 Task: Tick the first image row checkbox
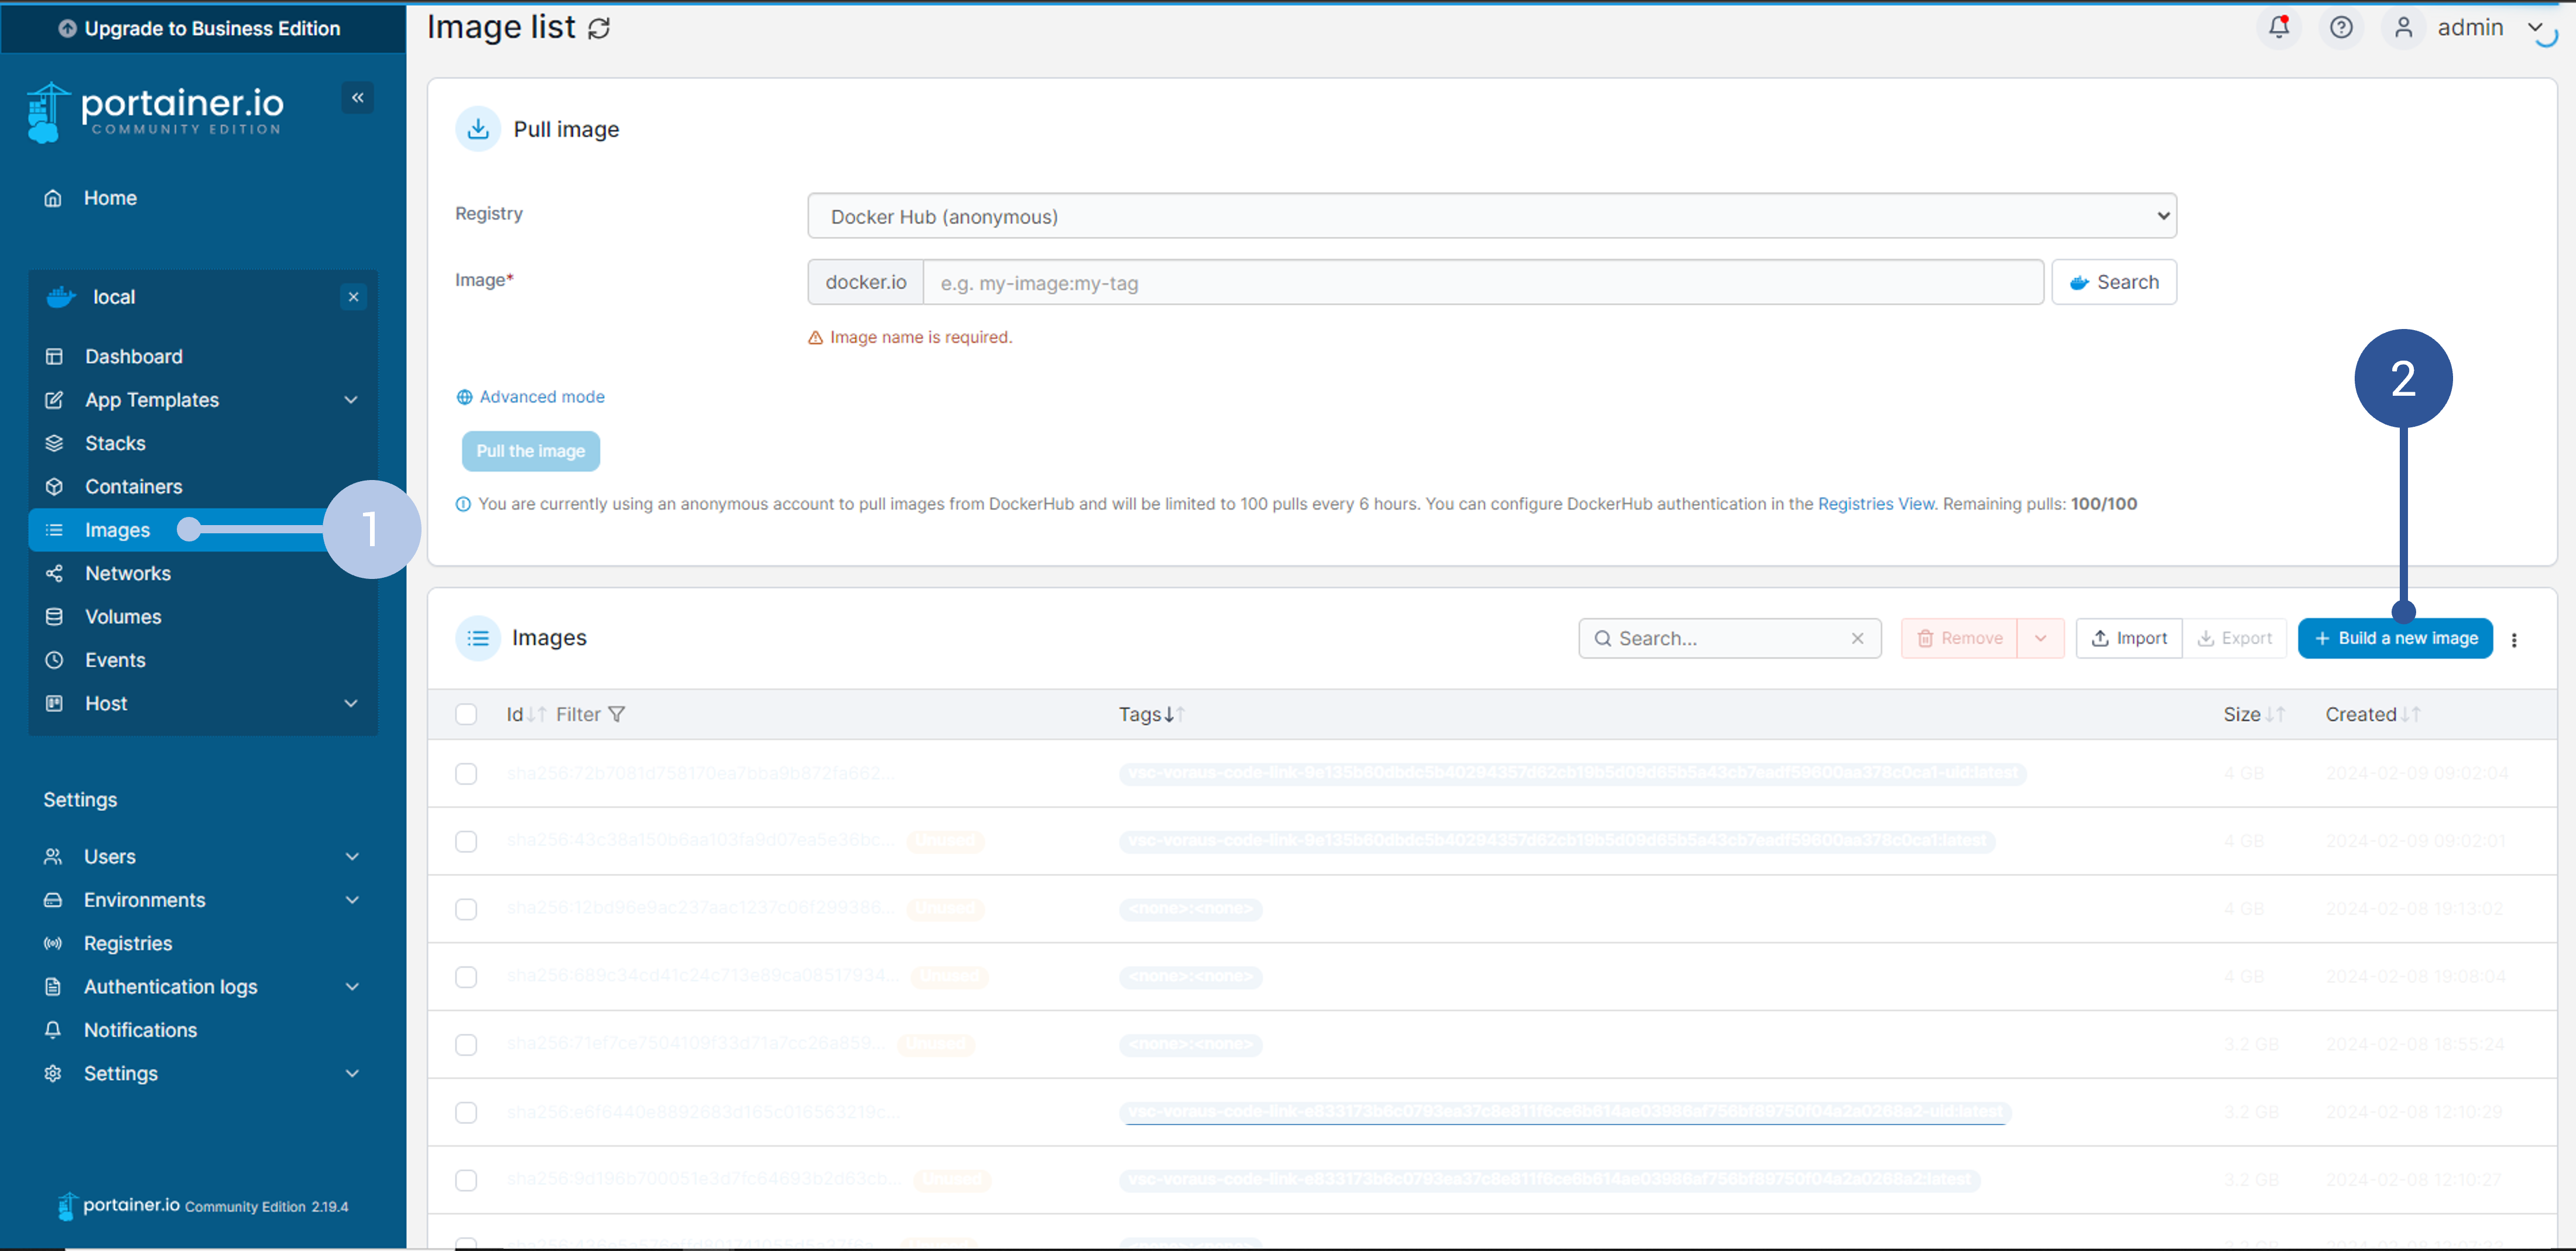pos(466,774)
